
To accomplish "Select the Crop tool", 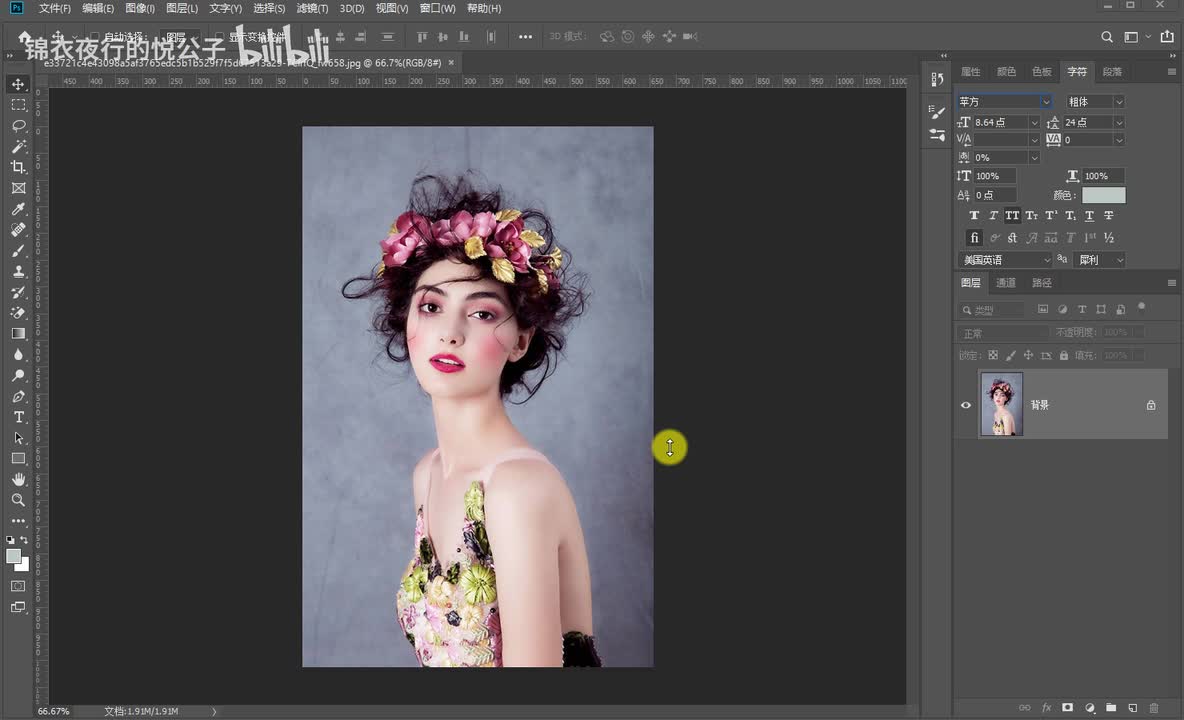I will [x=18, y=167].
